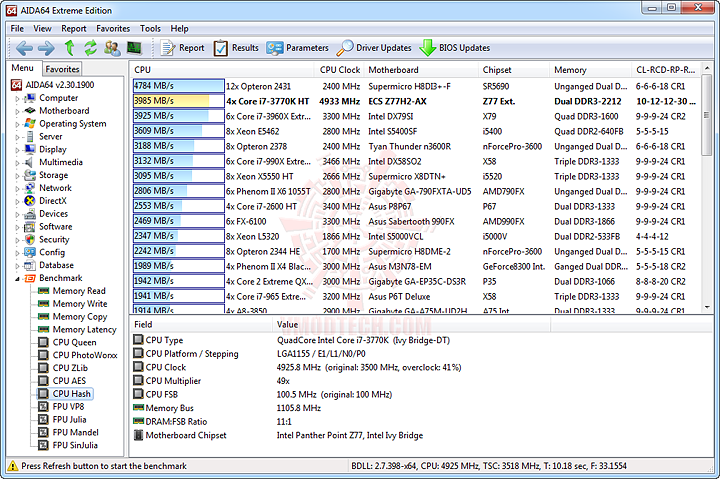The width and height of the screenshot is (720, 479).
Task: Click the results list scroll down arrow
Action: tap(707, 307)
